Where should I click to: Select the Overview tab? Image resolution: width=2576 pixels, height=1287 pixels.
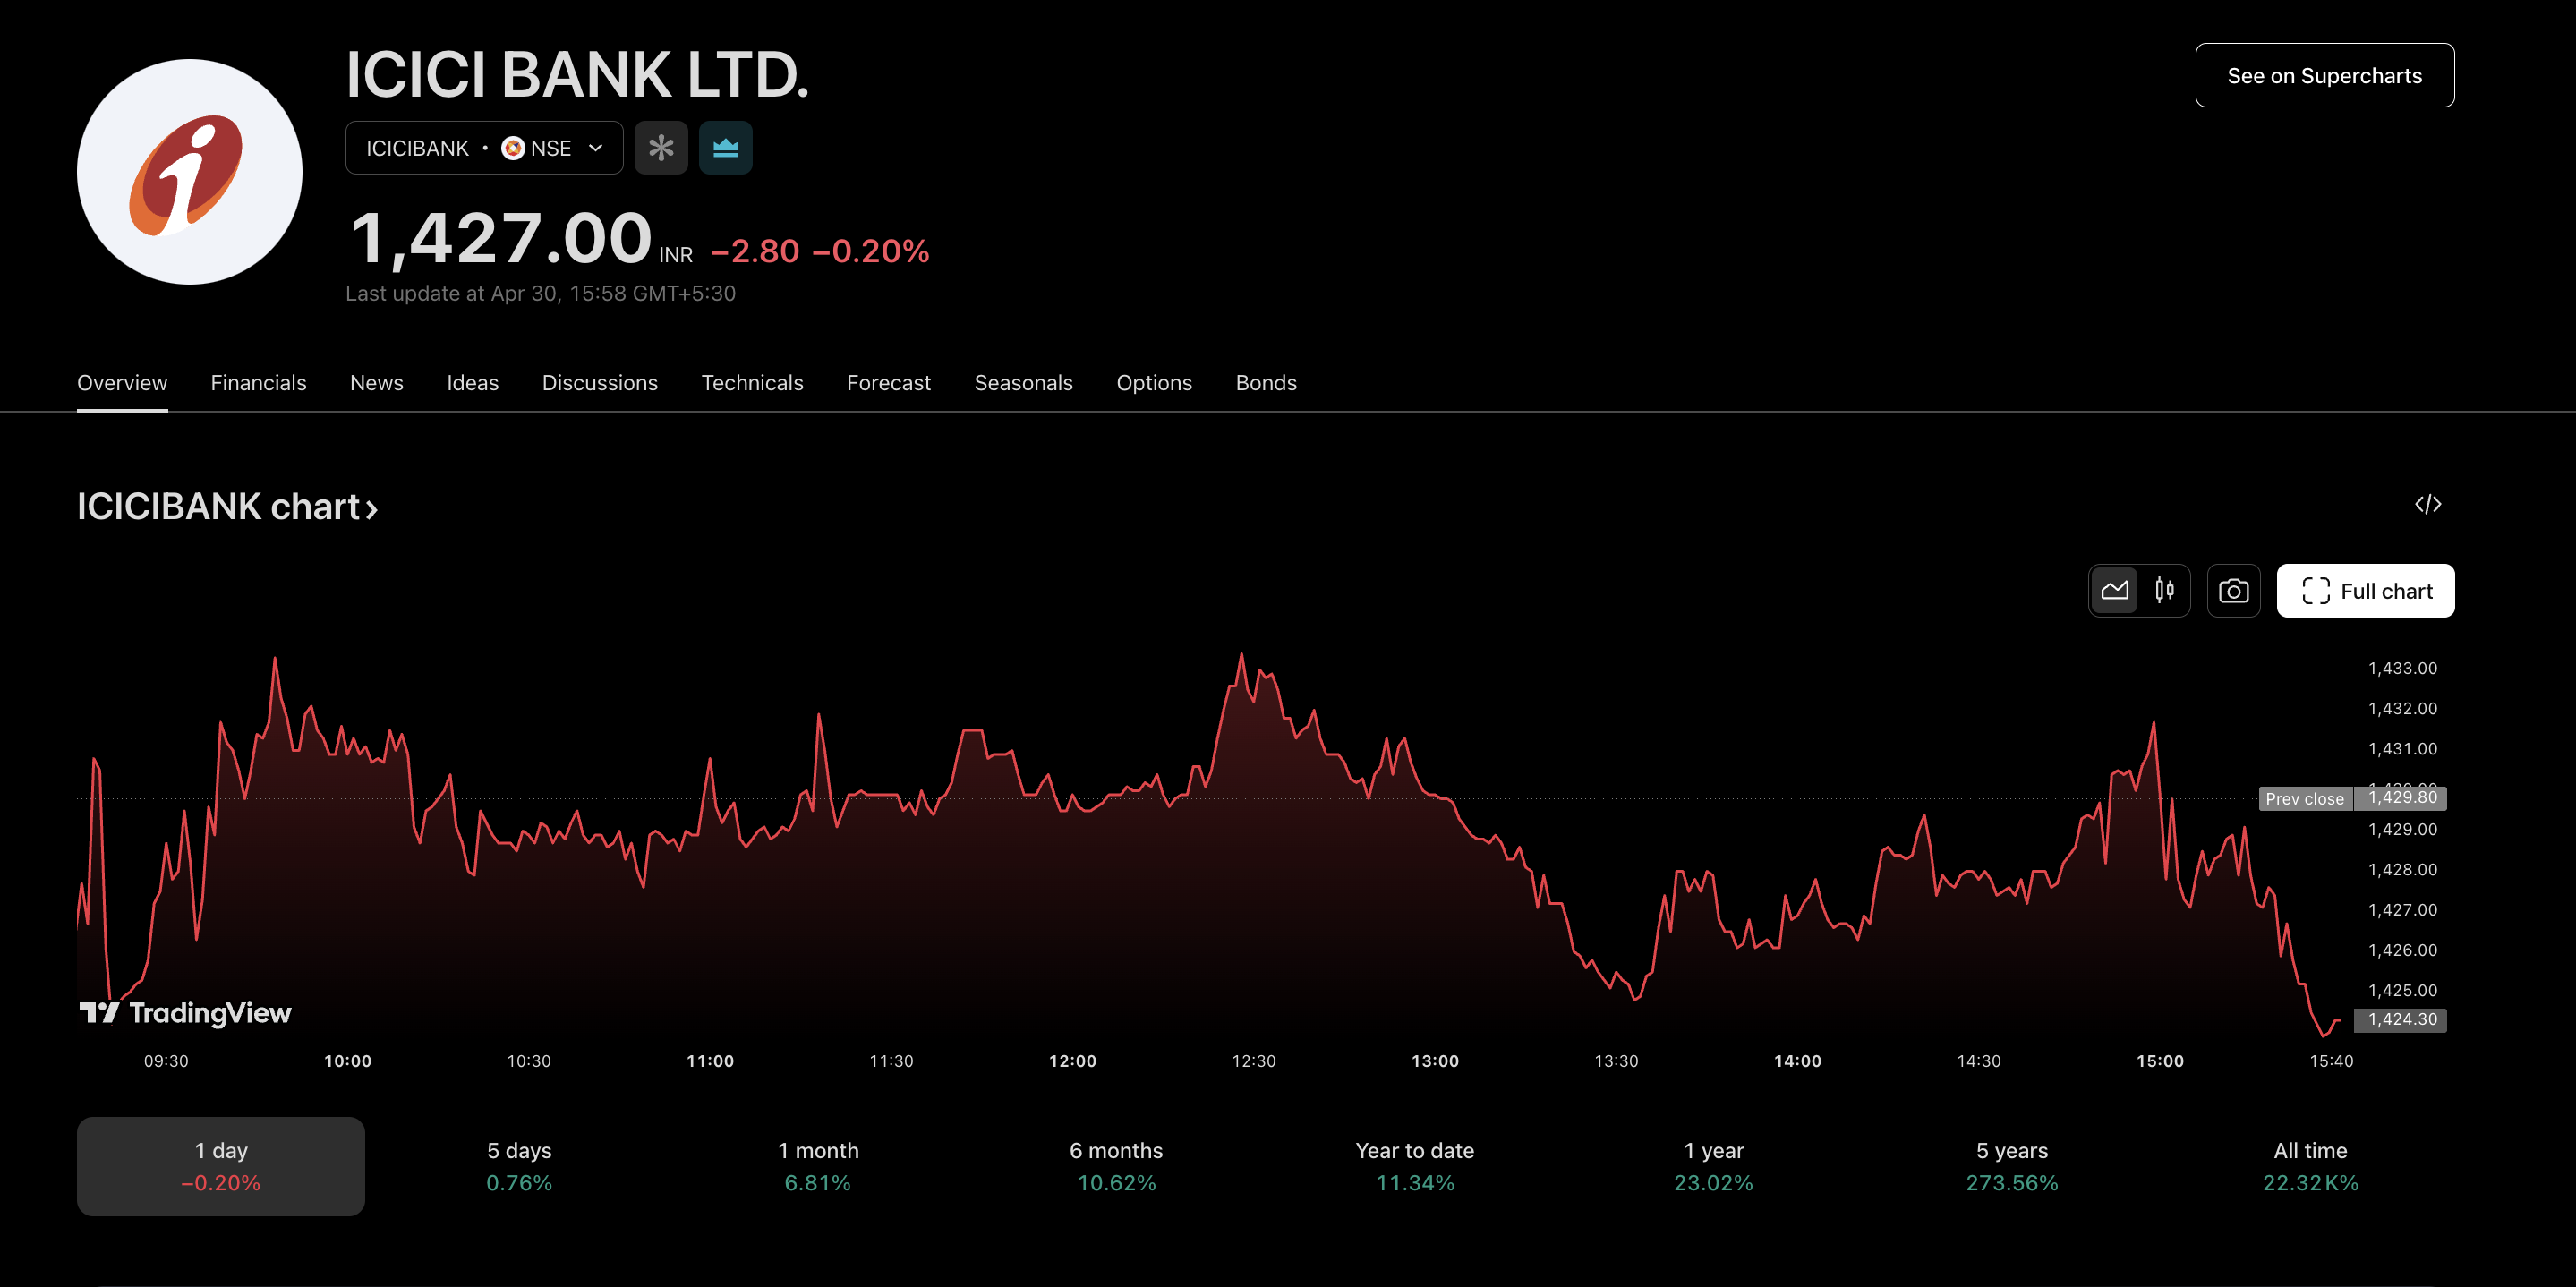[122, 383]
